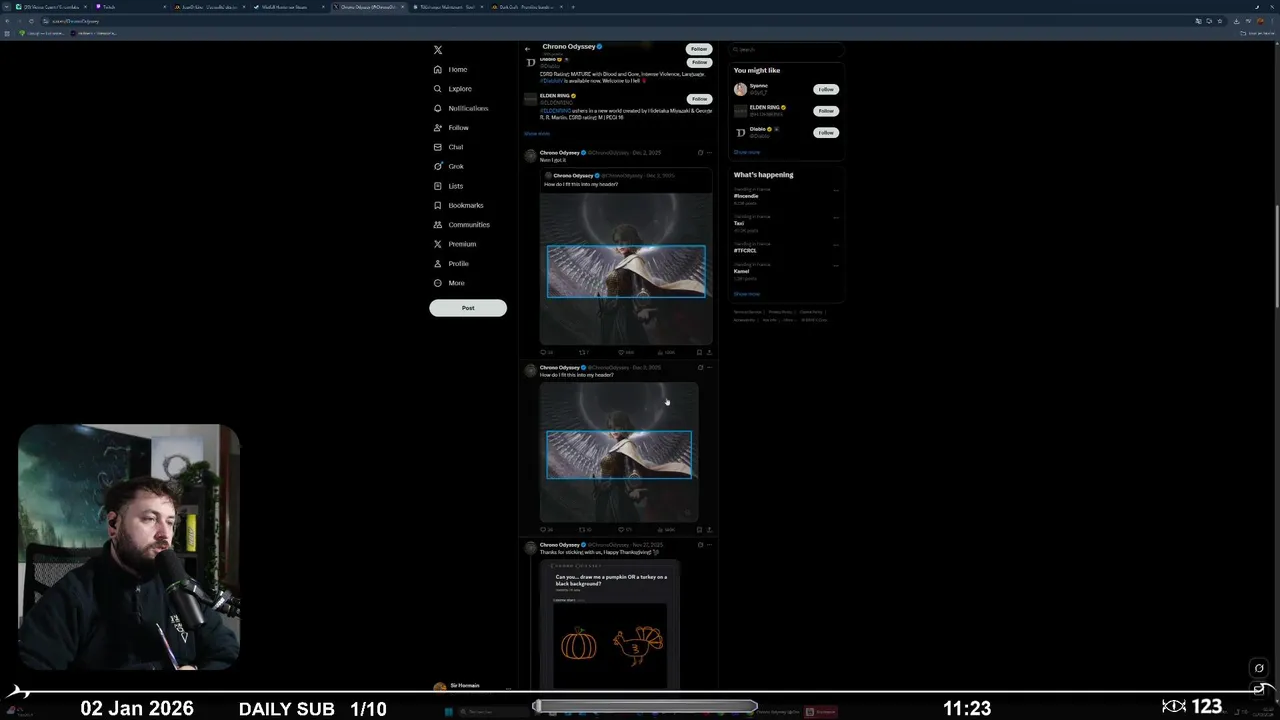
Task: Open more options on 'Nvm I got it' post
Action: (709, 153)
